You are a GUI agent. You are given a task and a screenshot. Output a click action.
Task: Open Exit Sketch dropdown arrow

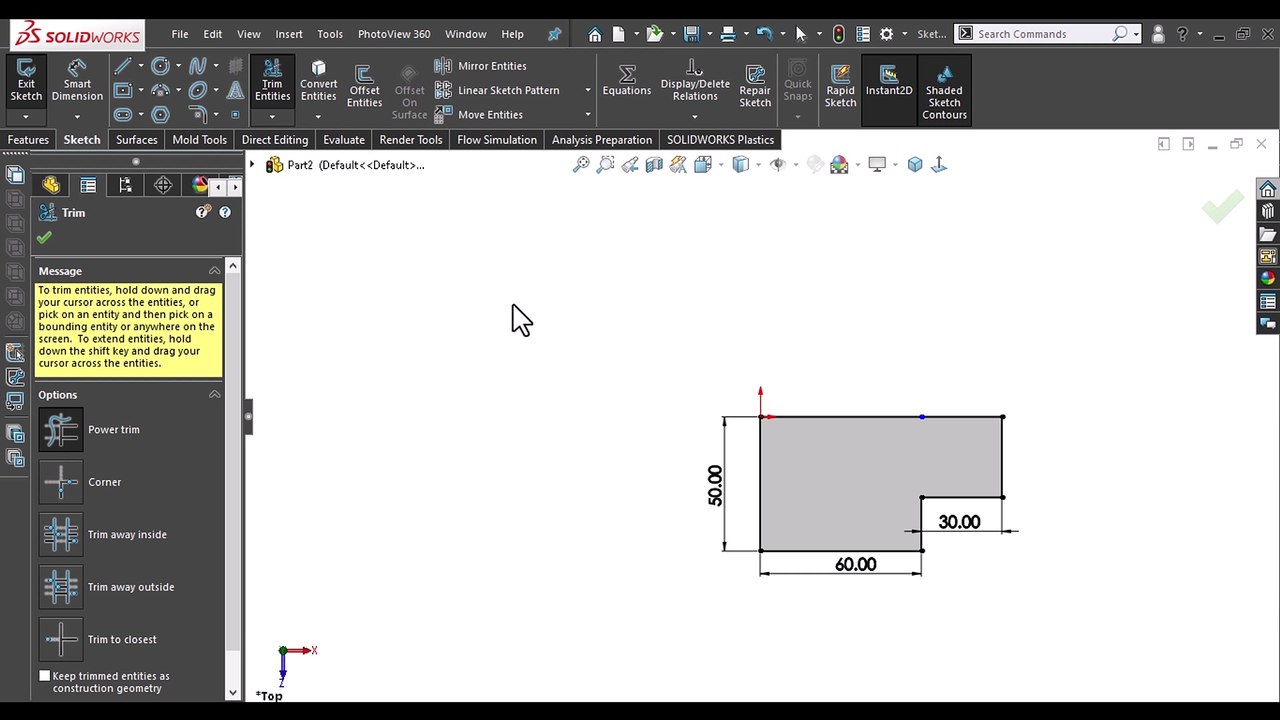(26, 117)
